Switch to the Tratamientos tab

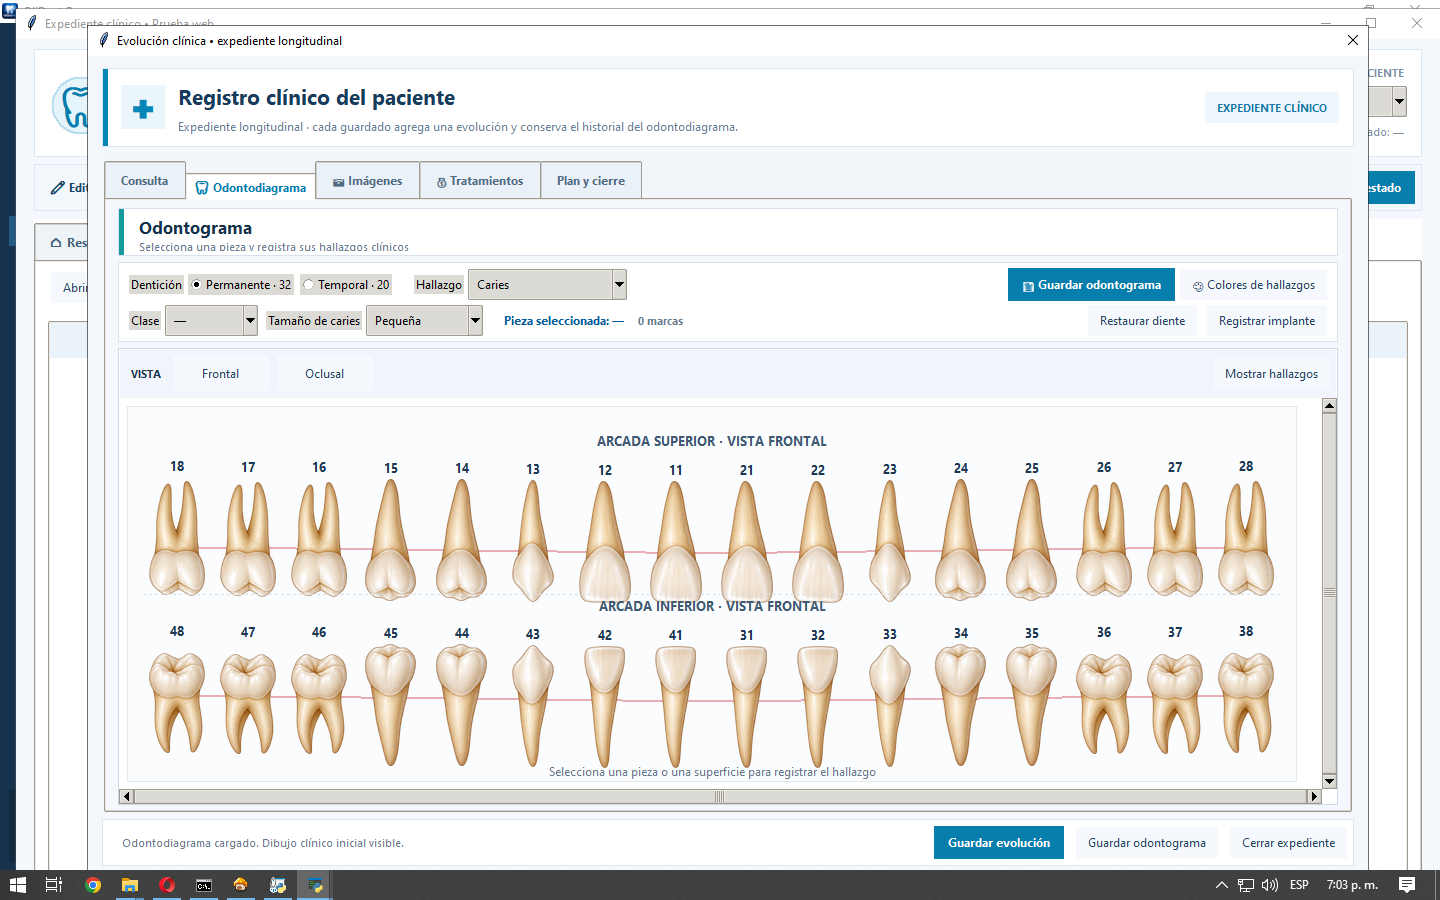[480, 181]
